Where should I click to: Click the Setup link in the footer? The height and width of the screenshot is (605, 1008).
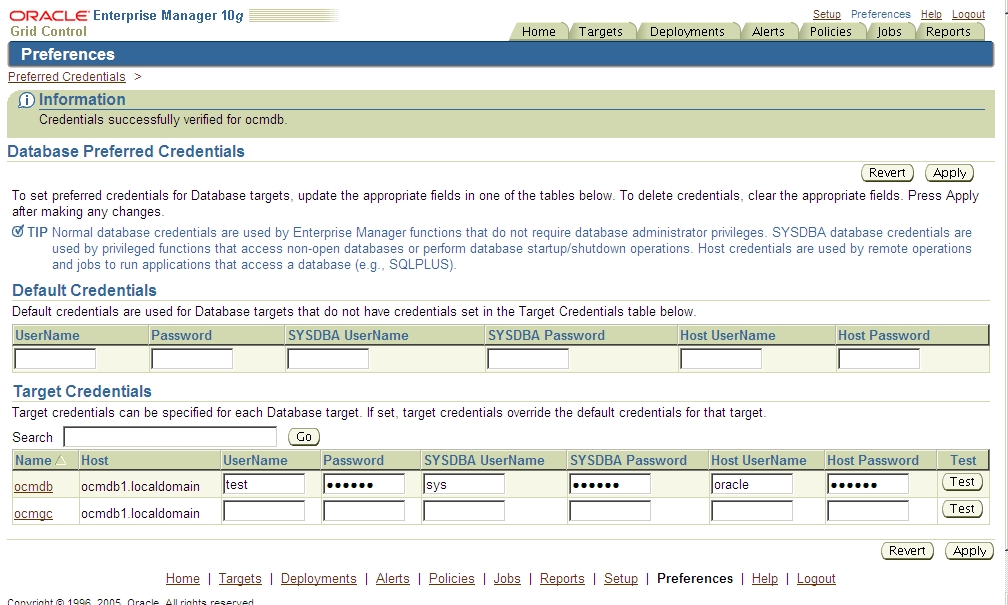(x=620, y=579)
